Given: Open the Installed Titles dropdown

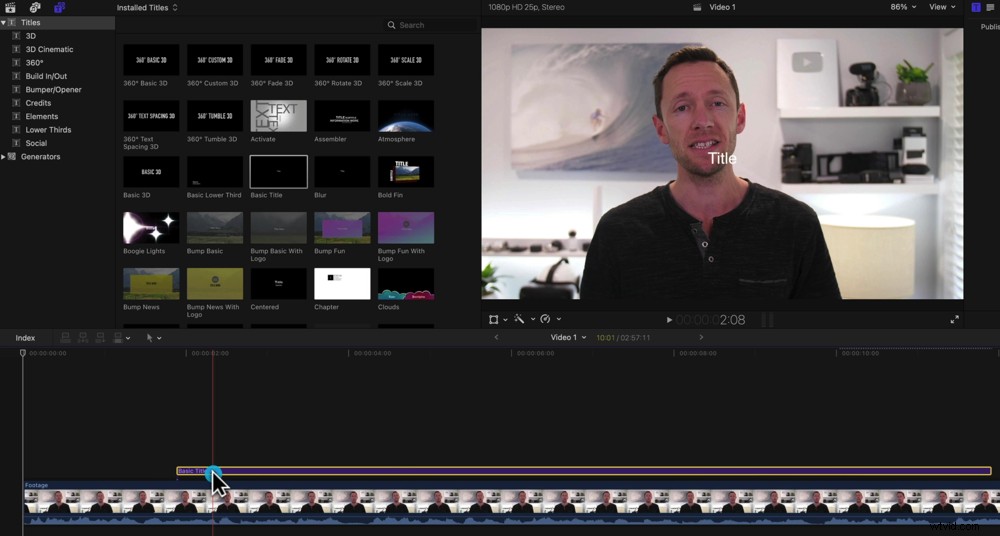Looking at the screenshot, I should coord(147,8).
